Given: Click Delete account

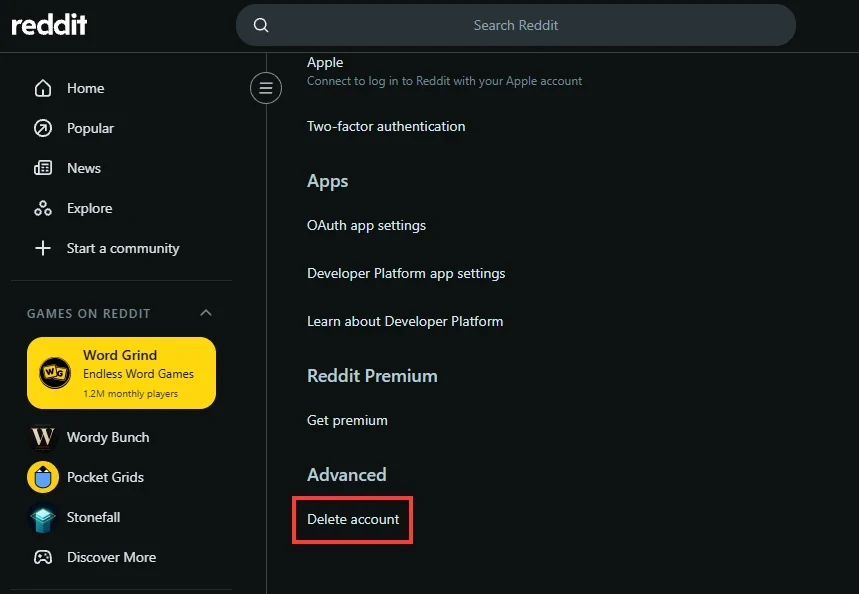Looking at the screenshot, I should (353, 519).
